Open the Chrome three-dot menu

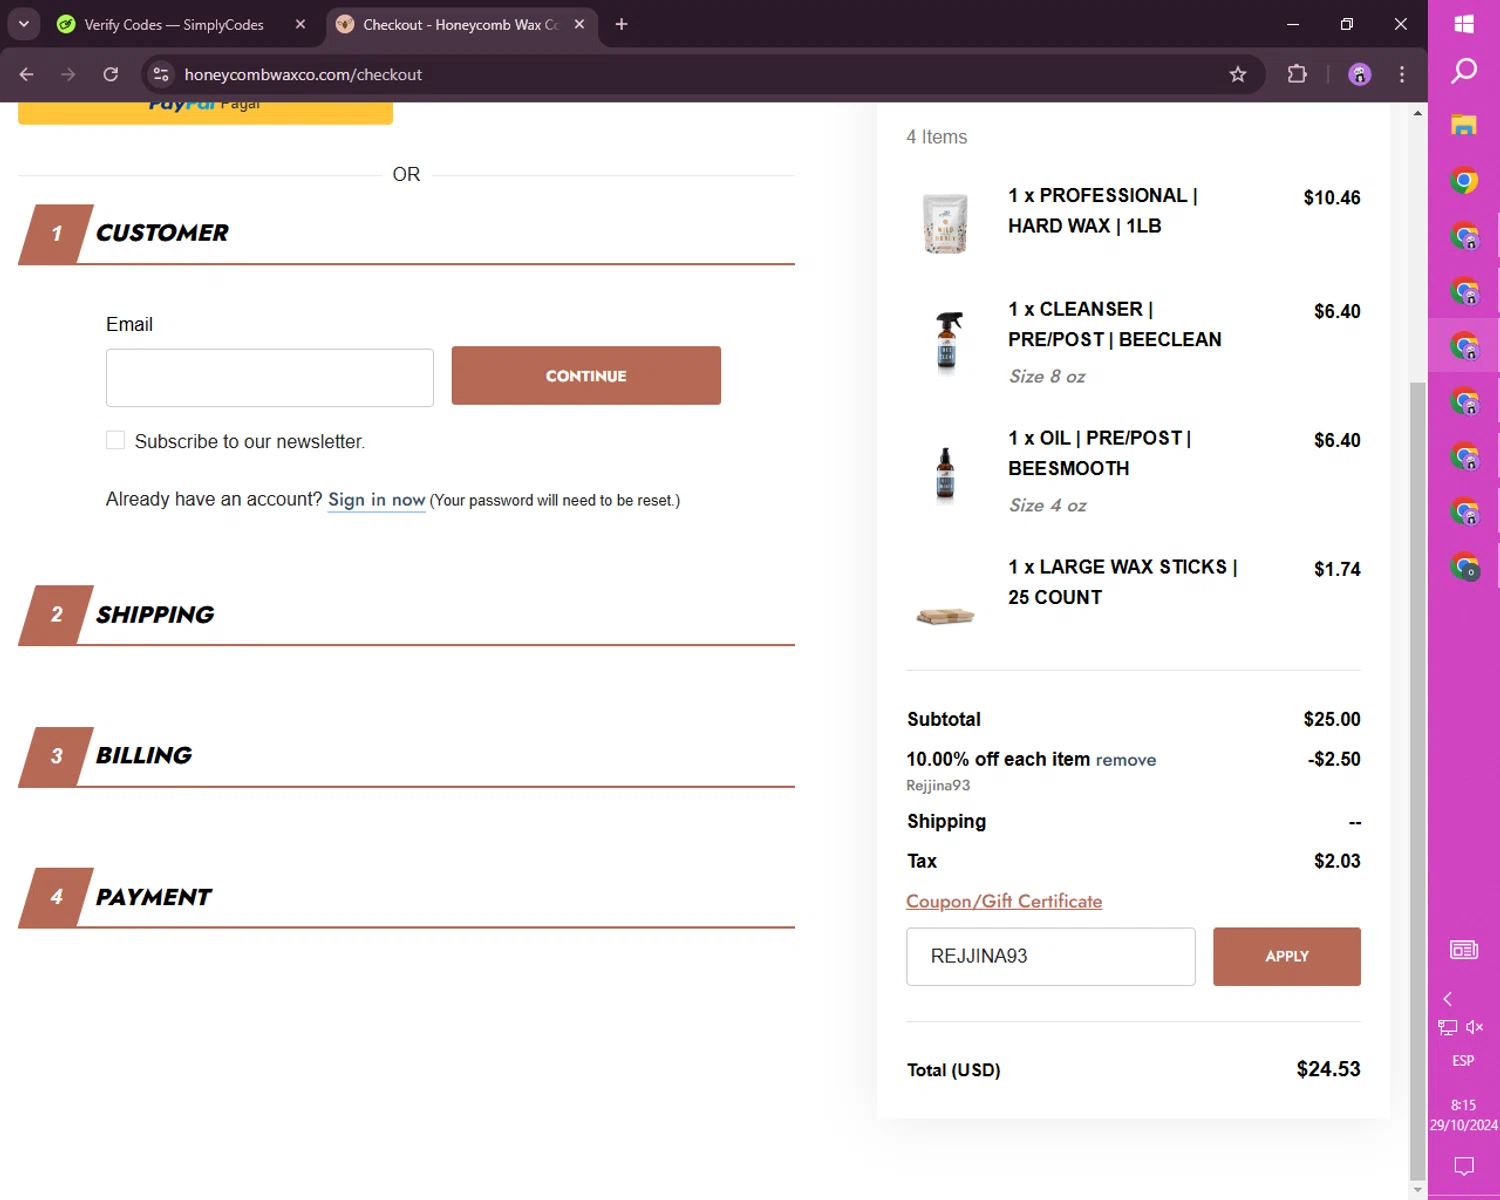coord(1402,74)
